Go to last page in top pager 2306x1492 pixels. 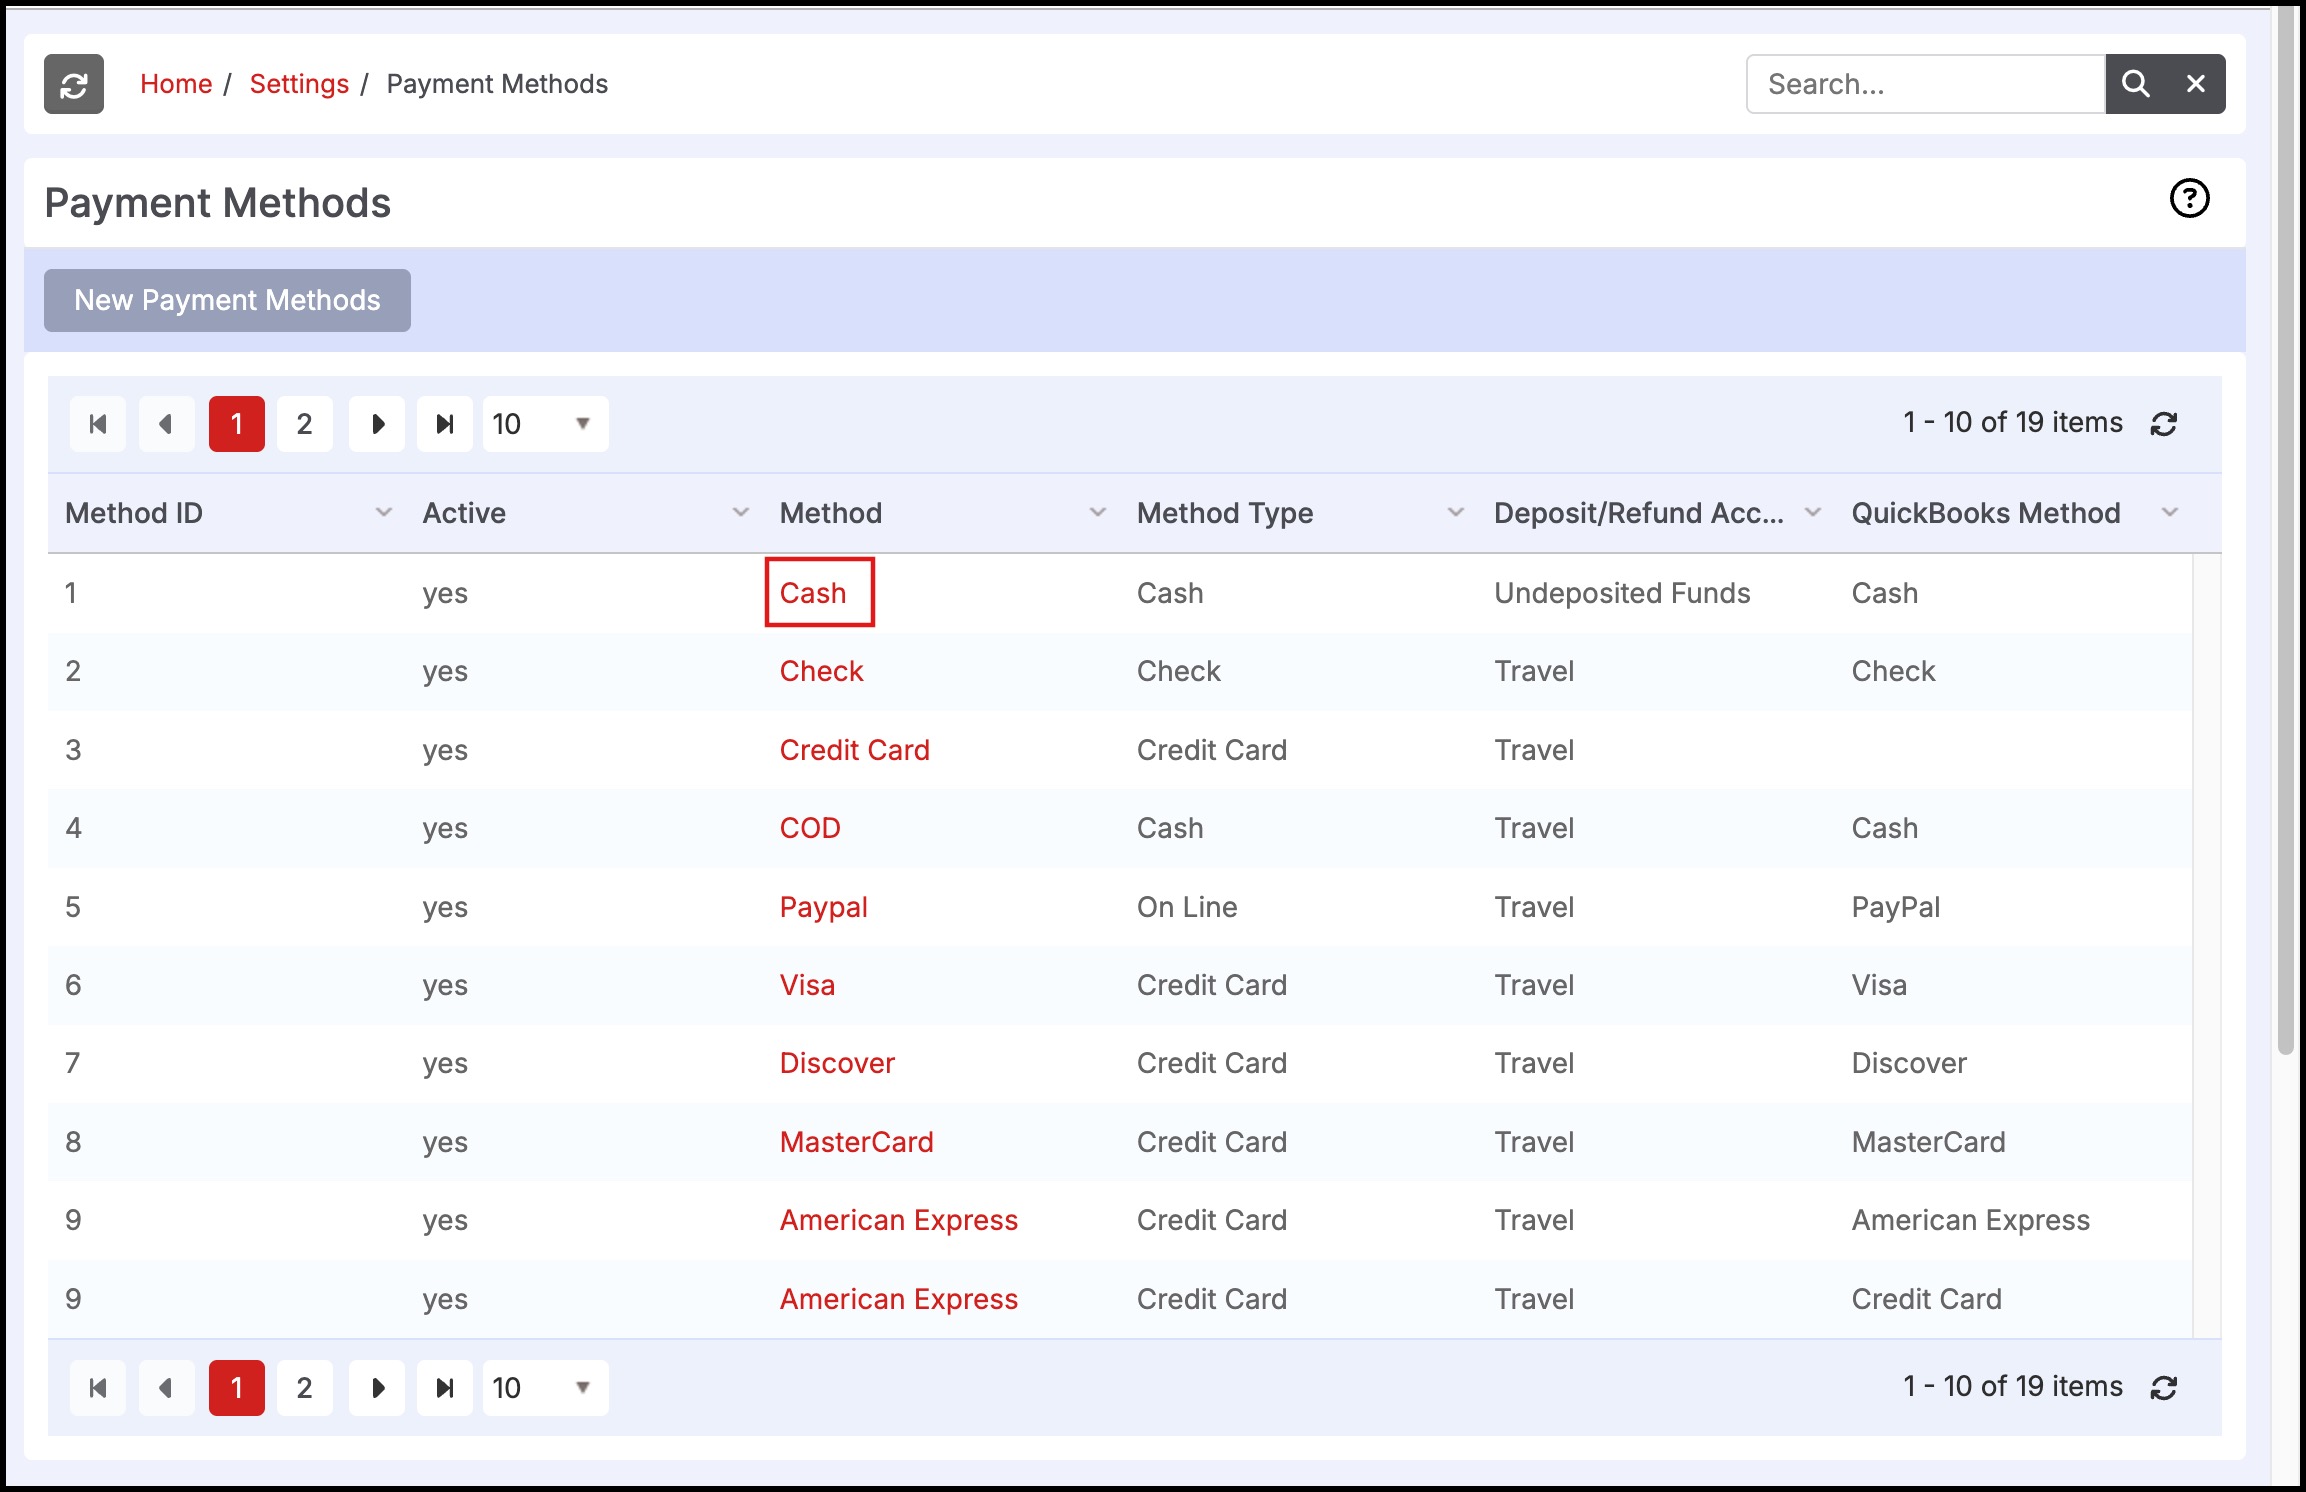[445, 424]
